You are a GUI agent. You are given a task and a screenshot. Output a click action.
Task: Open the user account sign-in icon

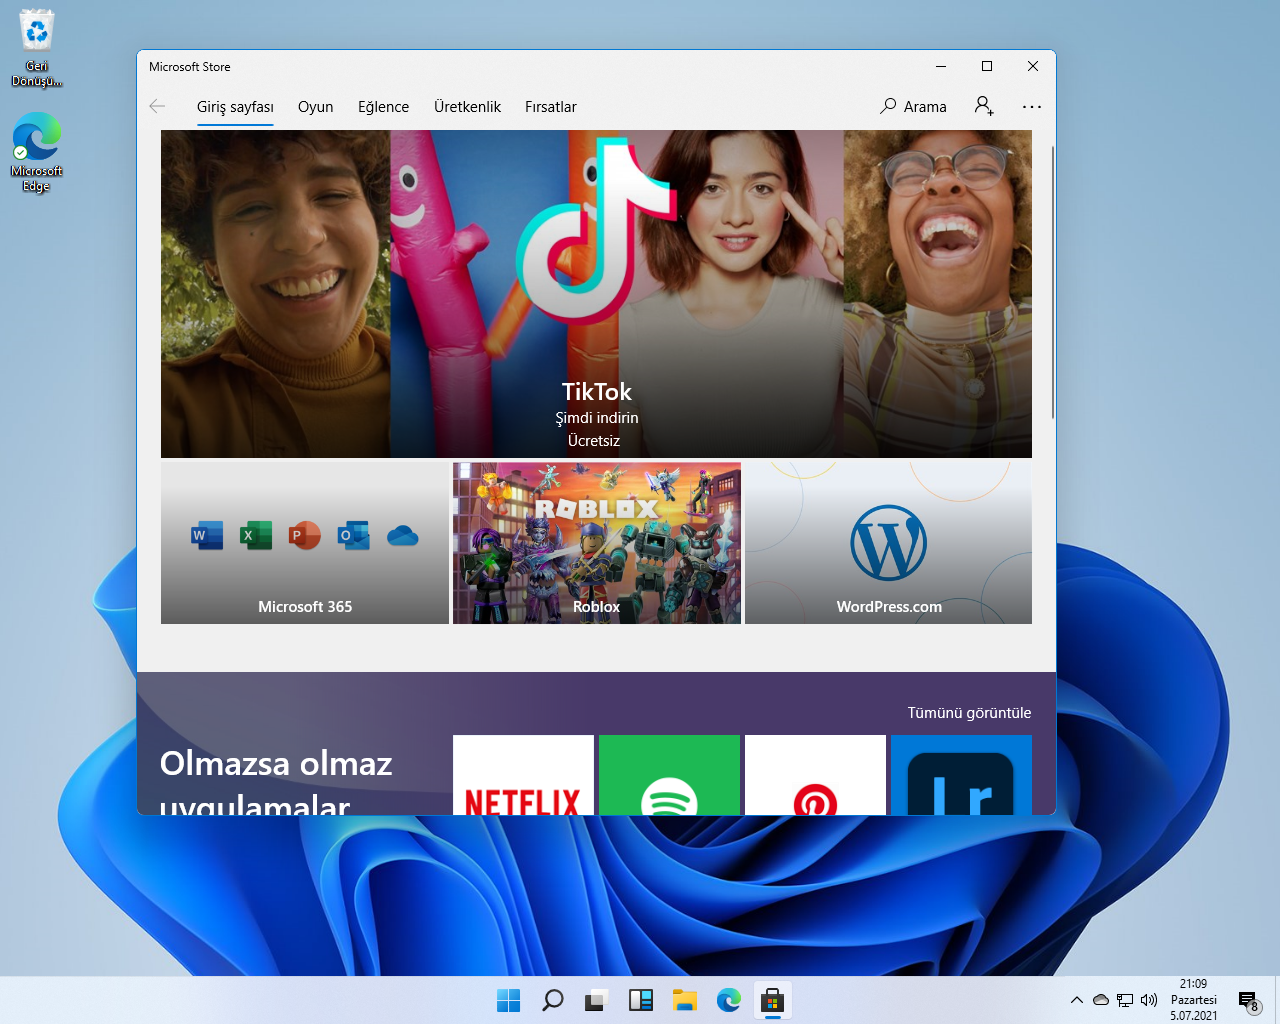point(984,106)
